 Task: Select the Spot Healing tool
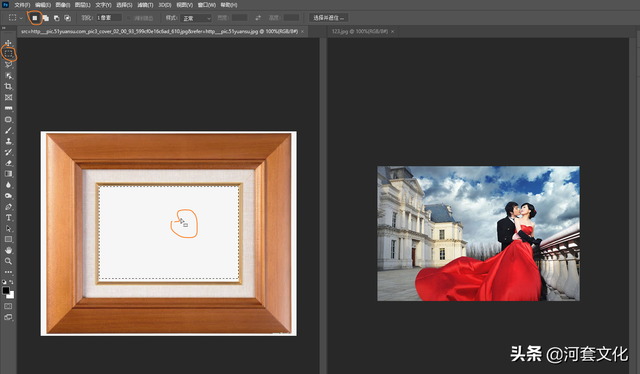[x=8, y=120]
